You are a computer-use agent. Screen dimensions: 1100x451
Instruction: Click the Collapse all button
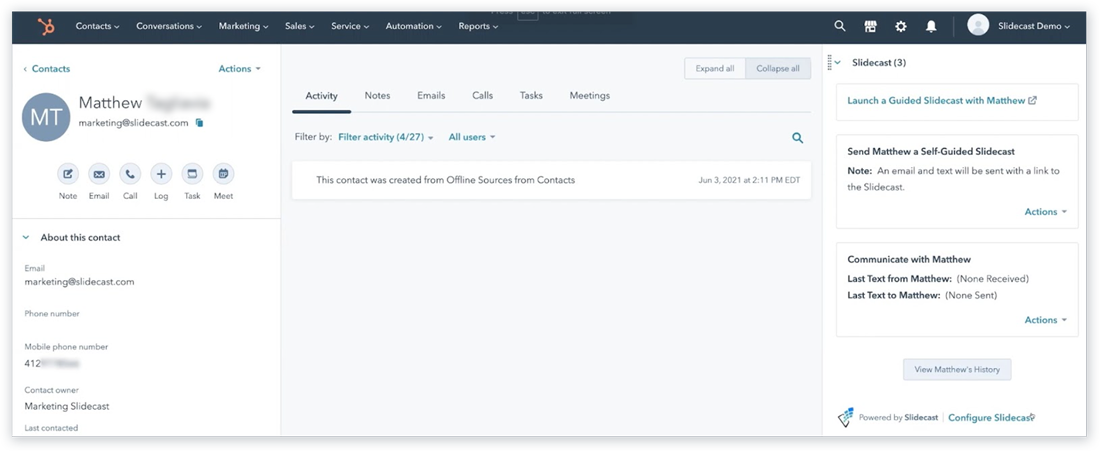click(x=778, y=69)
